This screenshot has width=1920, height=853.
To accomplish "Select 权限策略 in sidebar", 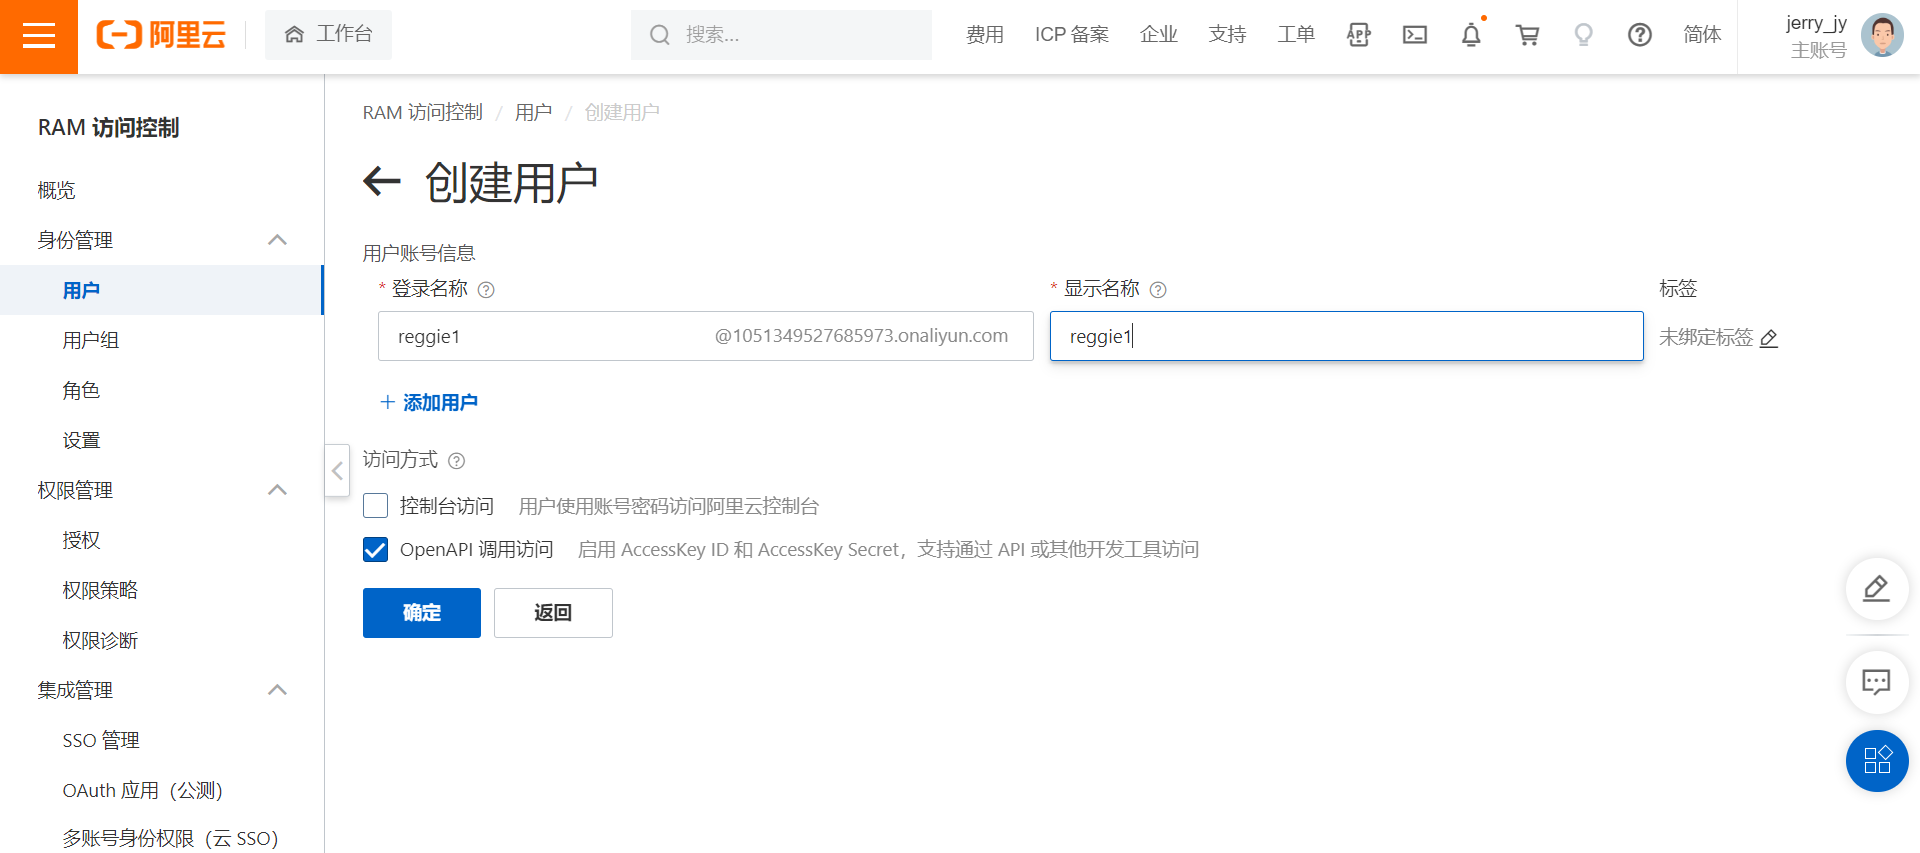I will coord(100,590).
